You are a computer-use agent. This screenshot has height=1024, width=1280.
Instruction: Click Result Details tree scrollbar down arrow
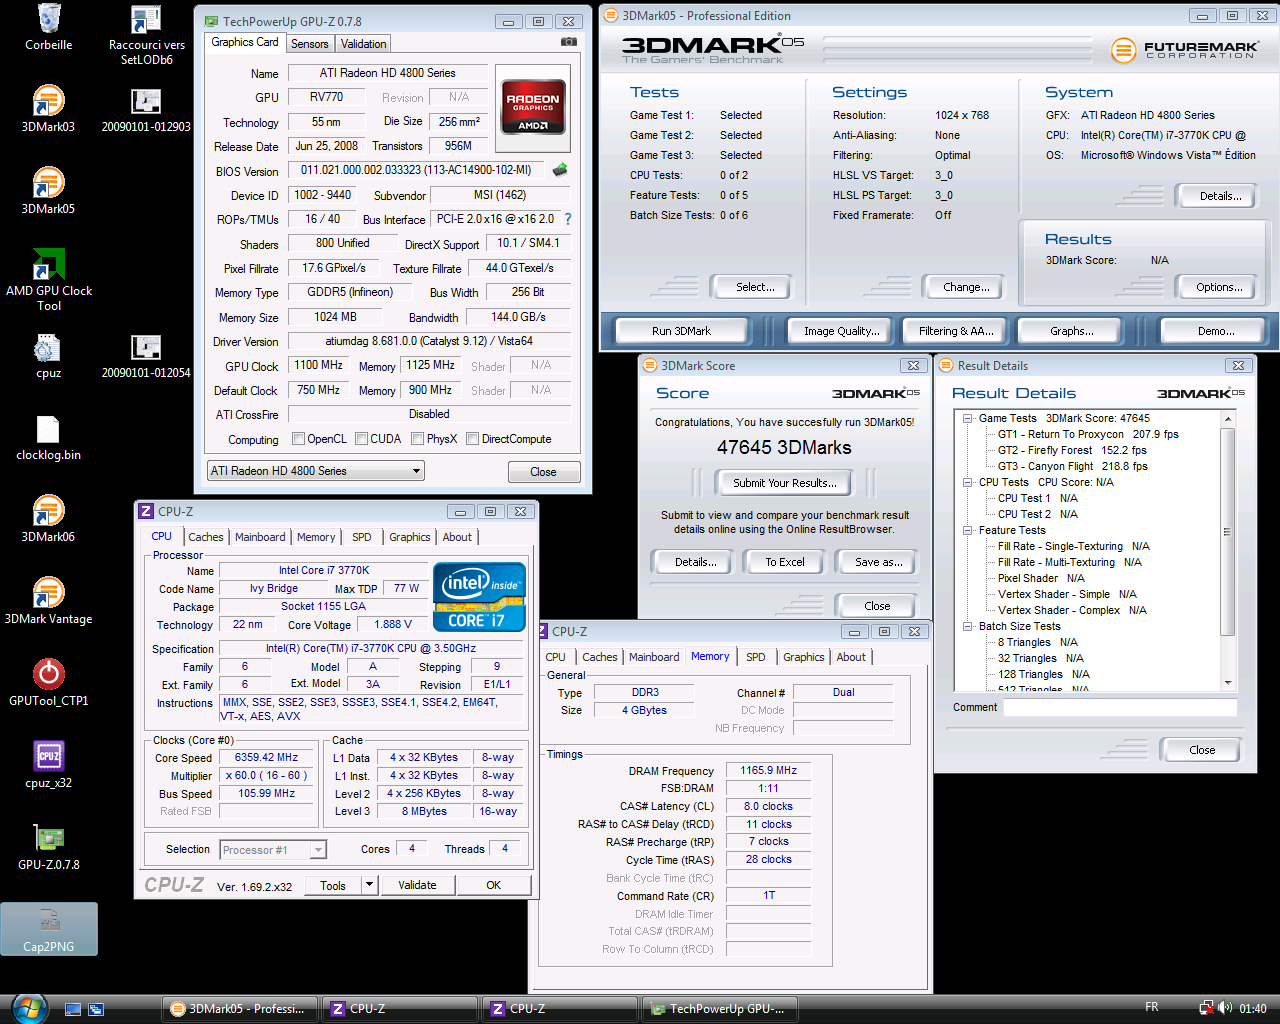pyautogui.click(x=1228, y=683)
